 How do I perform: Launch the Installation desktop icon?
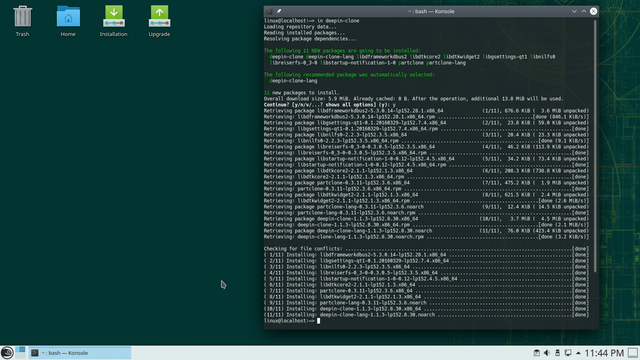(x=113, y=21)
